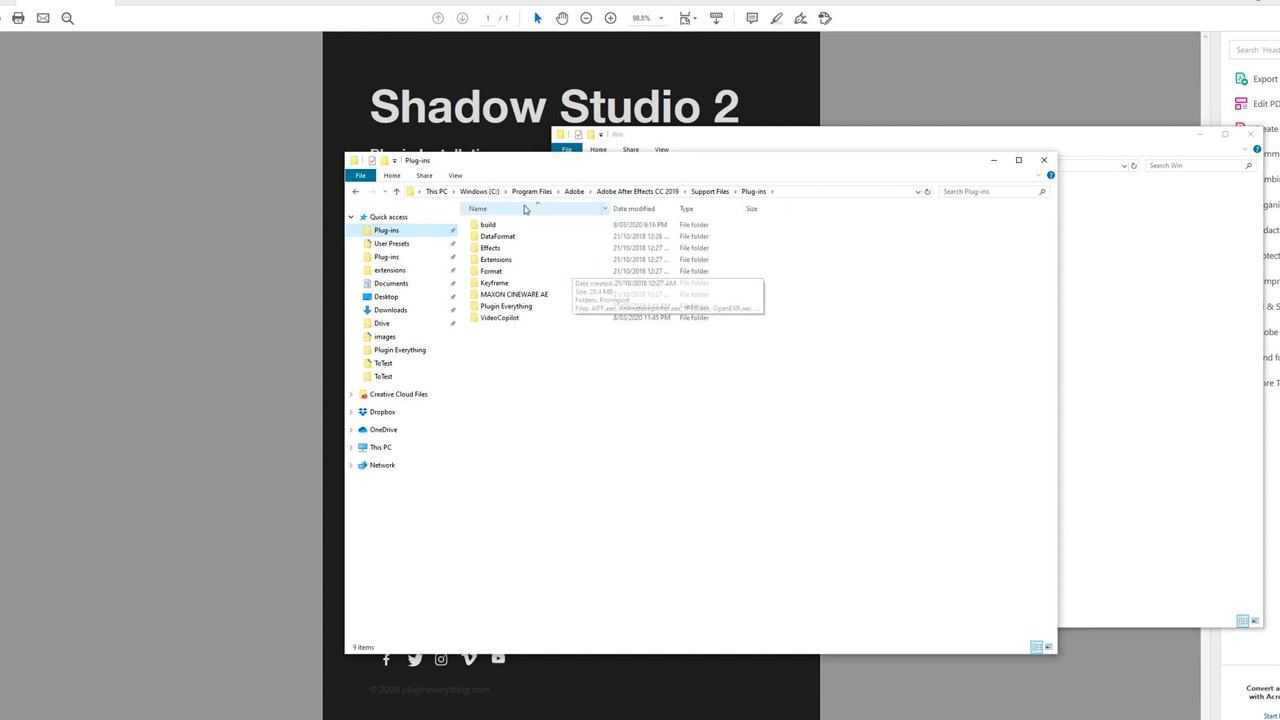This screenshot has width=1280, height=720.
Task: Open the email document icon
Action: [x=44, y=18]
